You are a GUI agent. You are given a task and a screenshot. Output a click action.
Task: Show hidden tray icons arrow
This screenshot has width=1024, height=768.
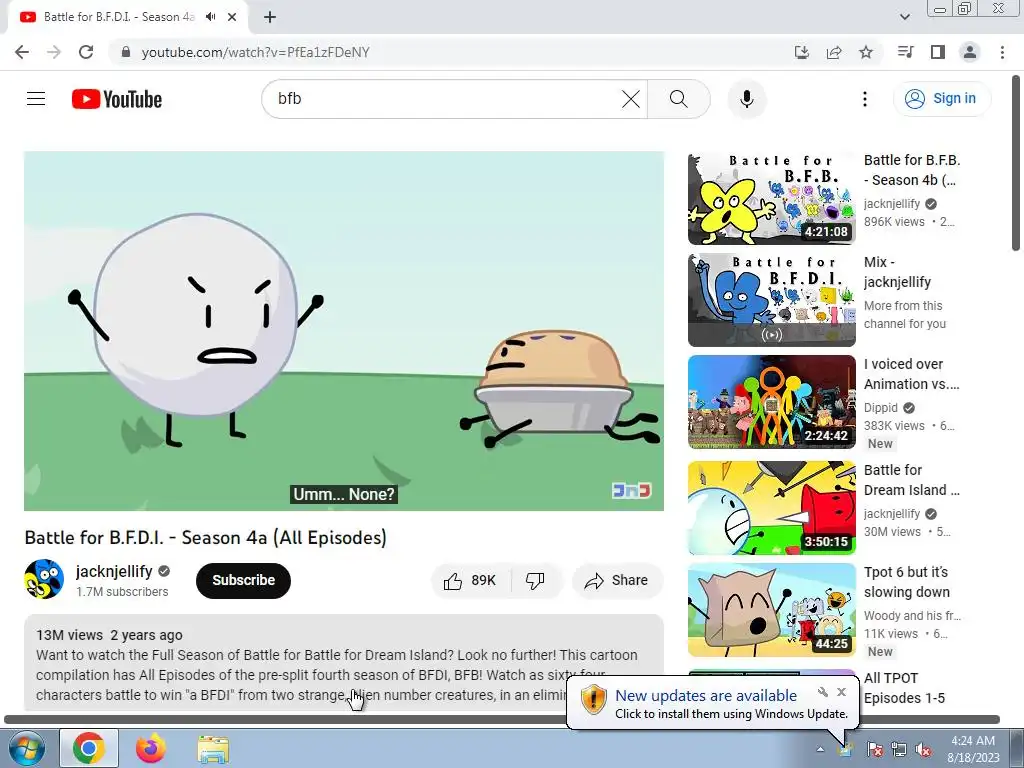tap(820, 749)
